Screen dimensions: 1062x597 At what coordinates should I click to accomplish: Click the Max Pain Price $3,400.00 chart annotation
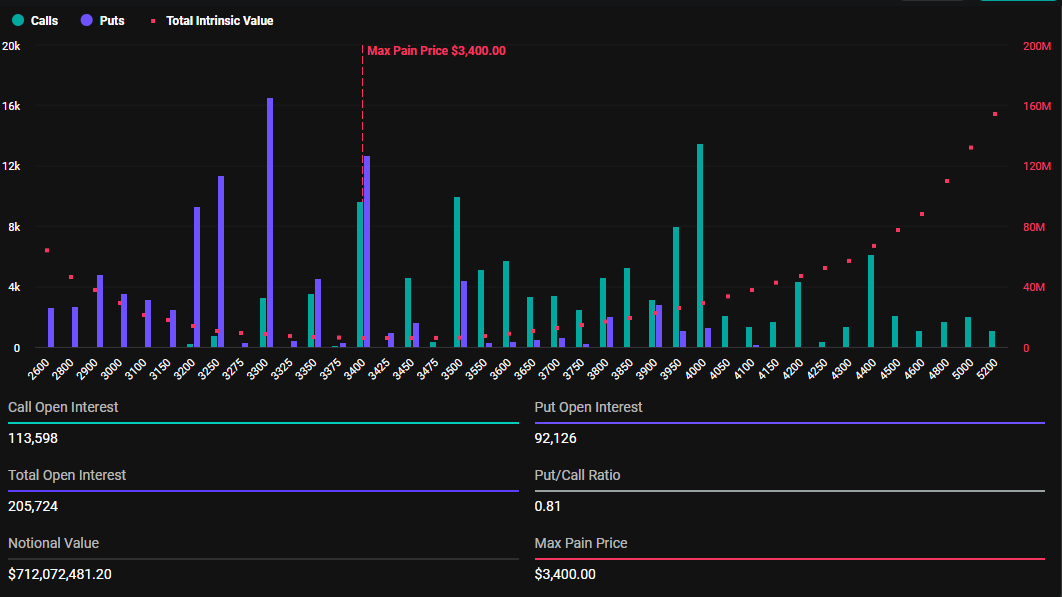436,51
